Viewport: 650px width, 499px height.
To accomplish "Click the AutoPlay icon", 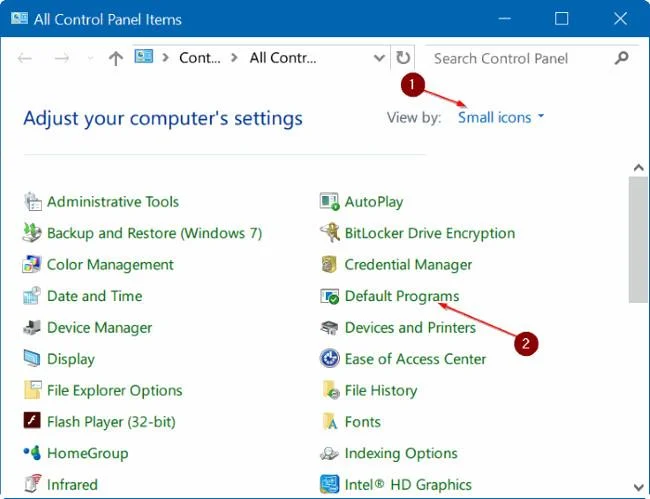I will click(x=330, y=201).
